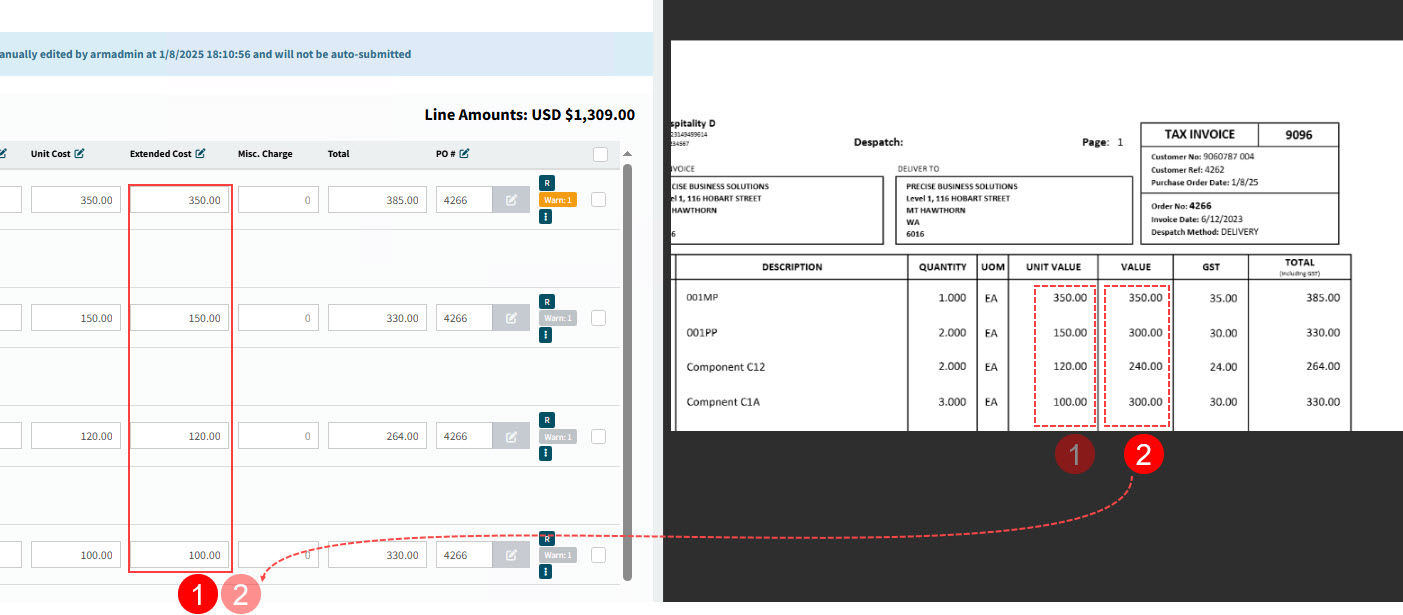
Task: Click the Extended Cost column edit icon
Action: pos(200,154)
